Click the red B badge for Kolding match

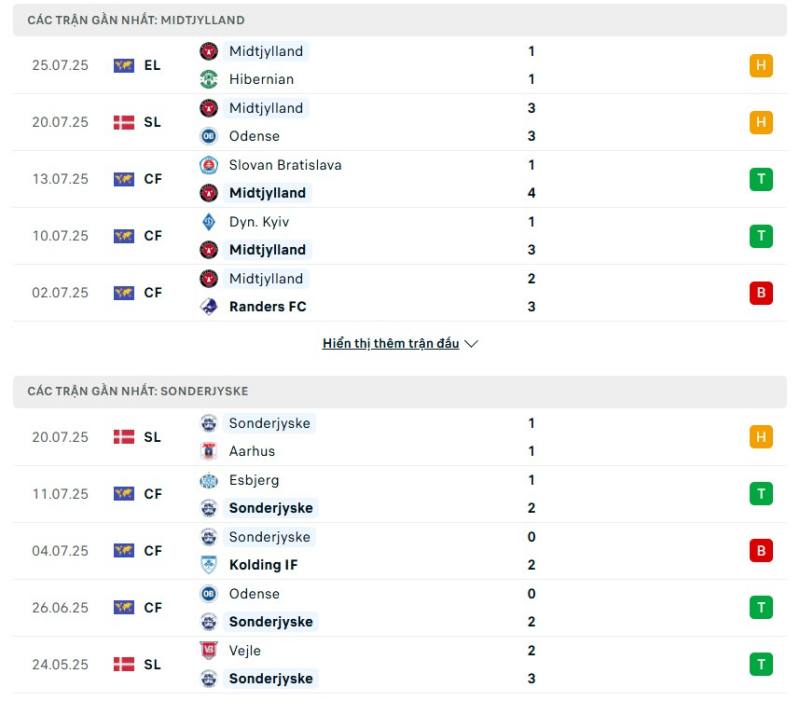[x=761, y=550]
